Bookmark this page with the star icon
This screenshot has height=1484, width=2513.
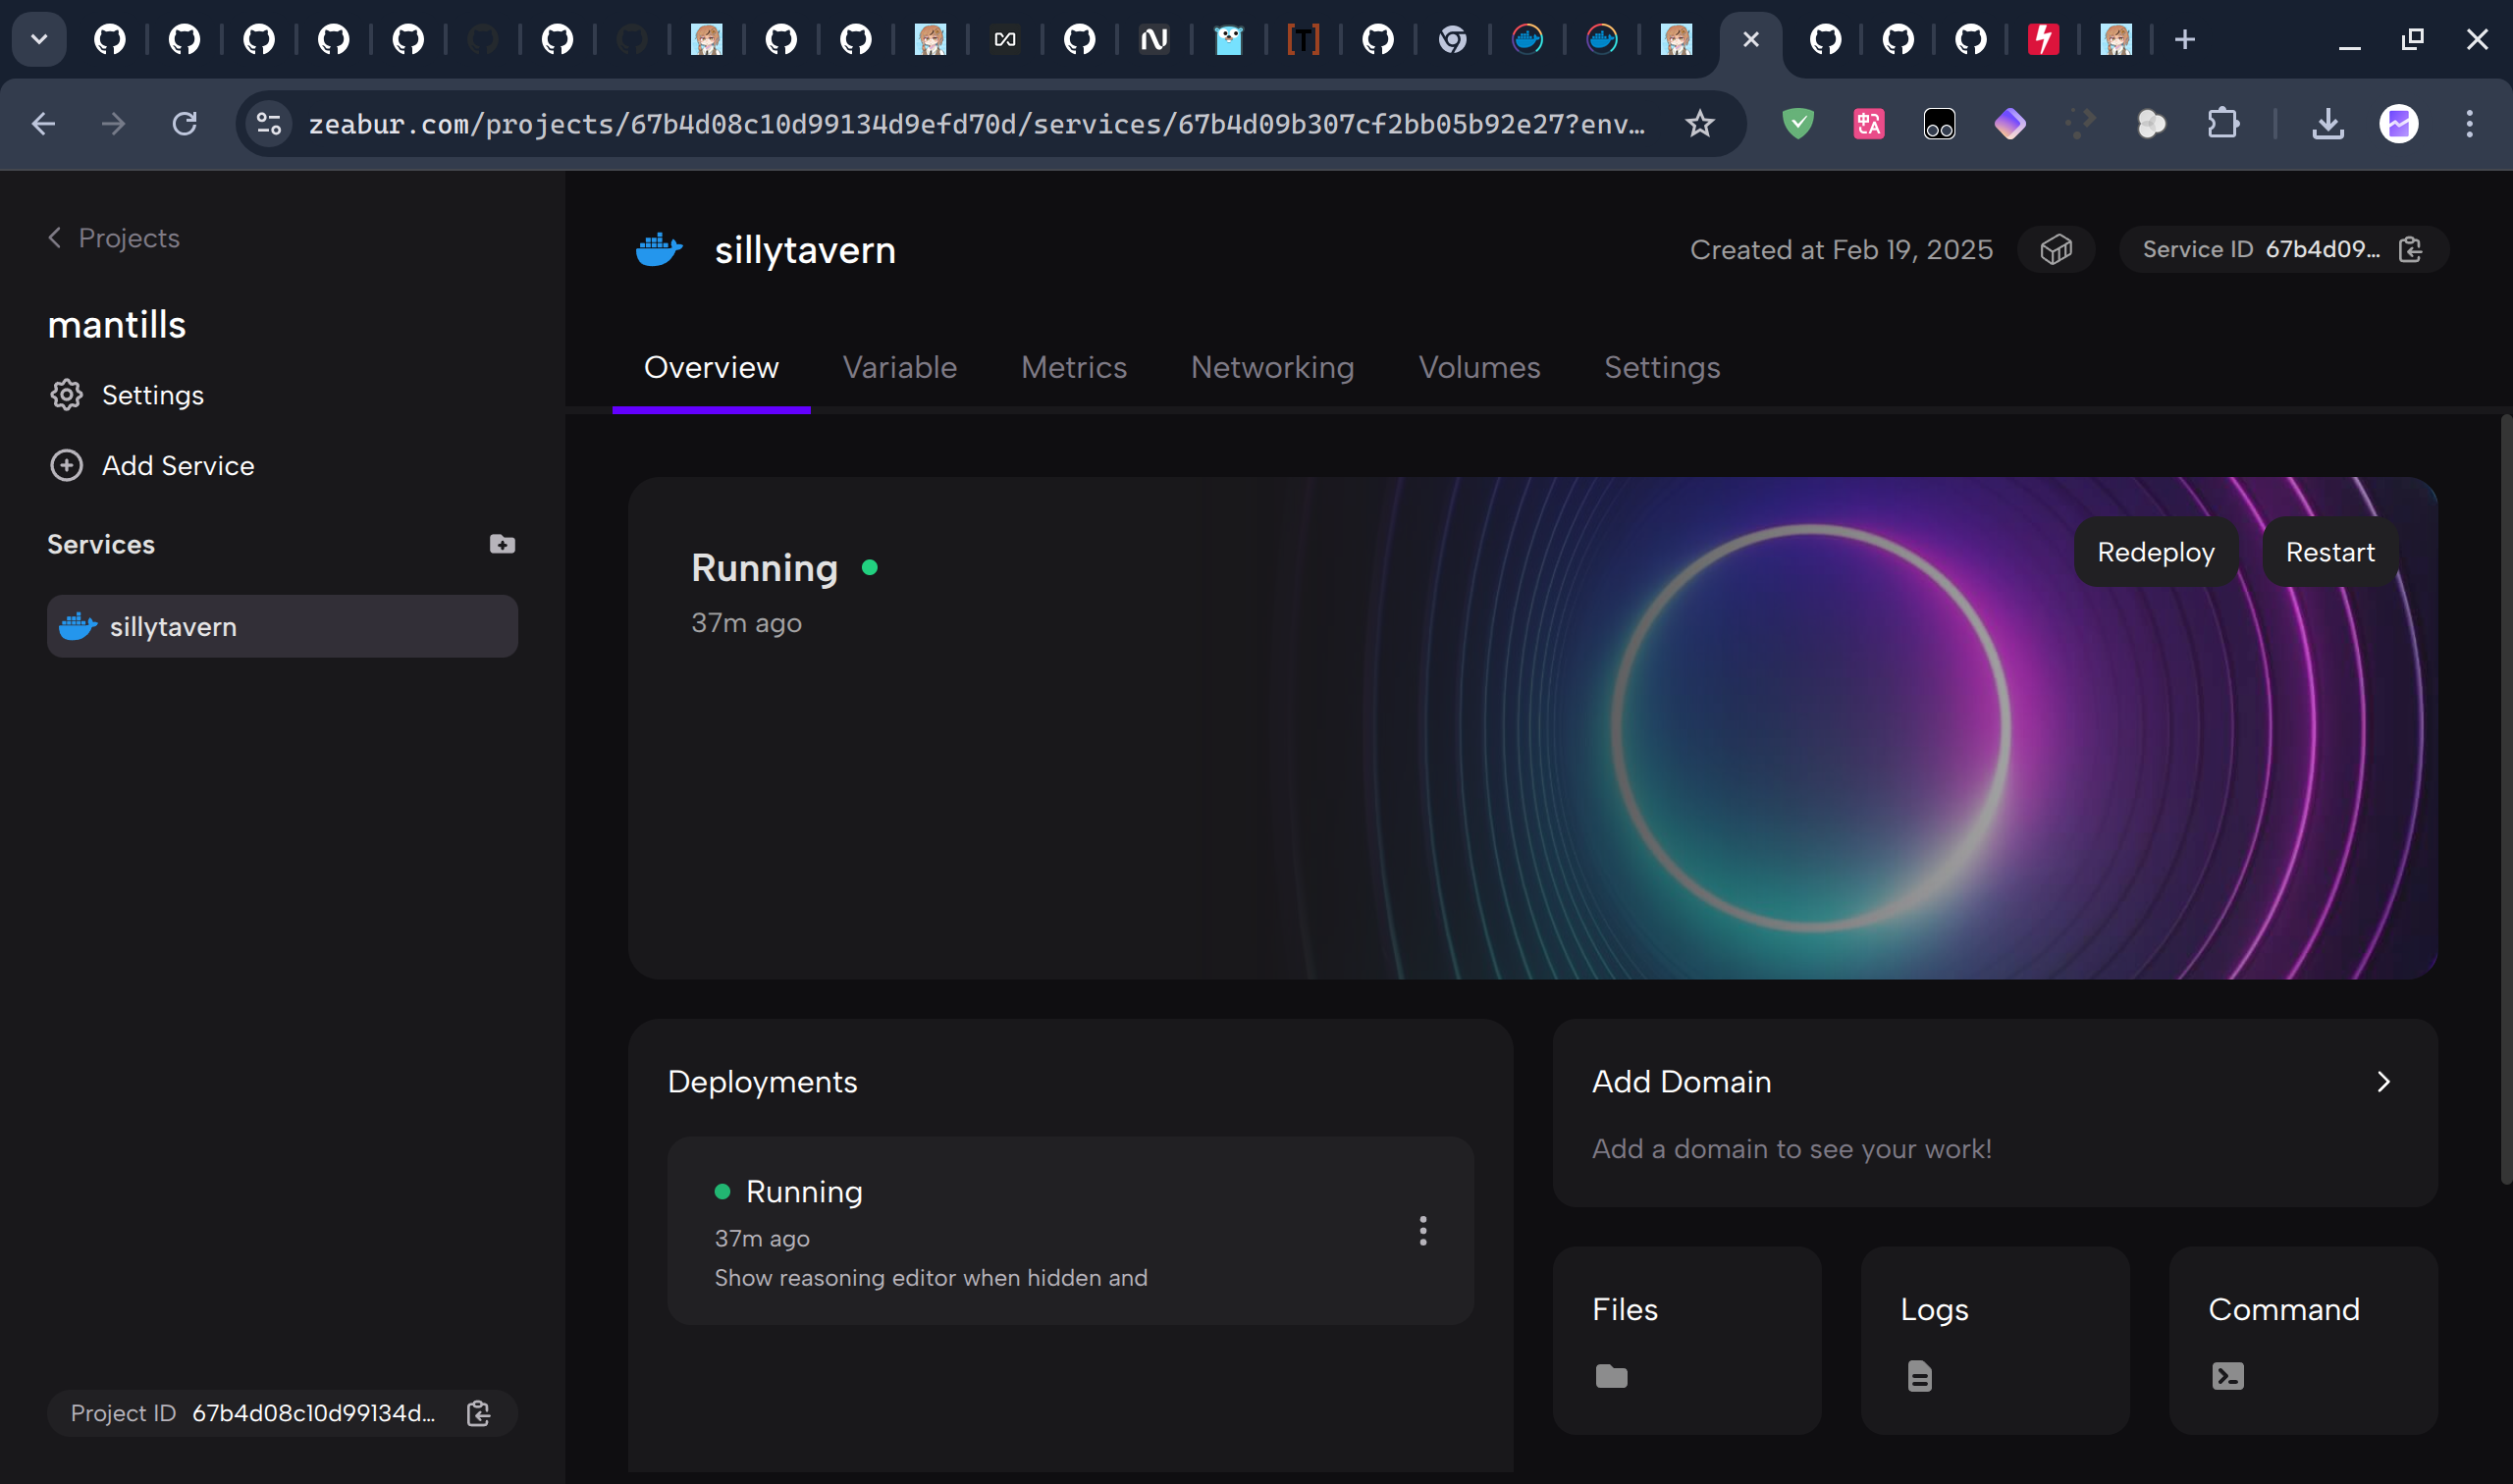(x=1699, y=124)
